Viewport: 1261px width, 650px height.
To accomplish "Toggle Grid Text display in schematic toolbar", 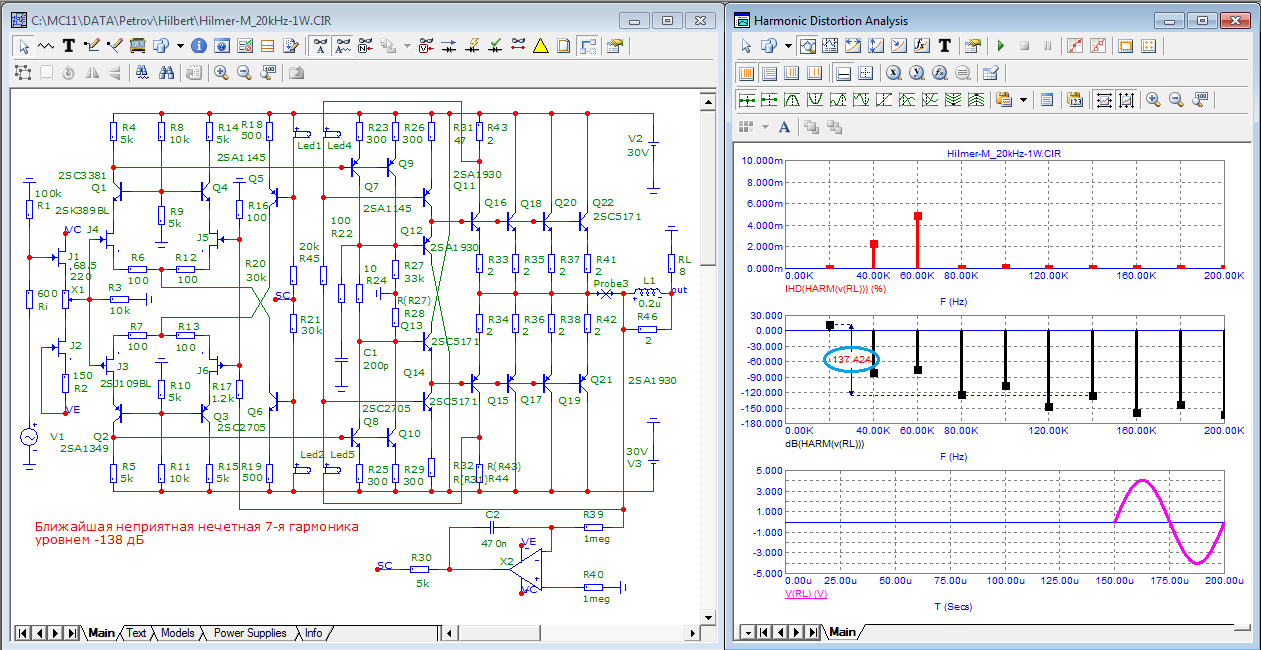I will coord(320,46).
